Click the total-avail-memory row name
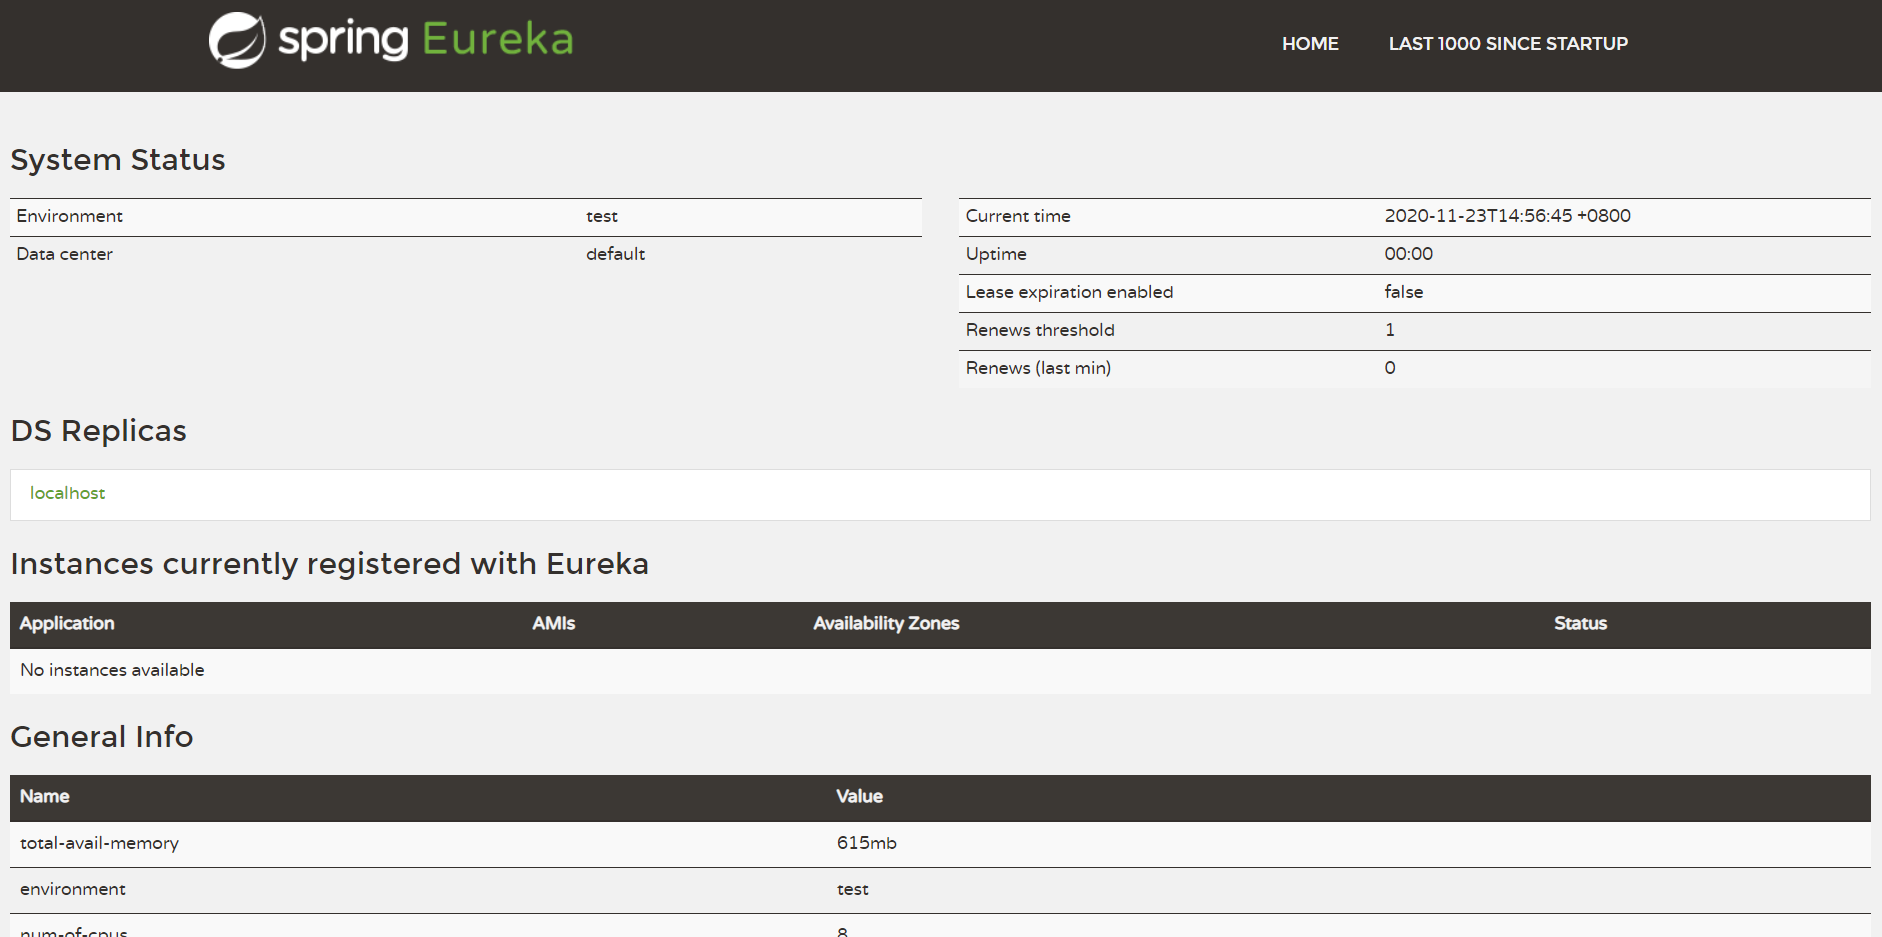The width and height of the screenshot is (1882, 937). click(x=99, y=843)
